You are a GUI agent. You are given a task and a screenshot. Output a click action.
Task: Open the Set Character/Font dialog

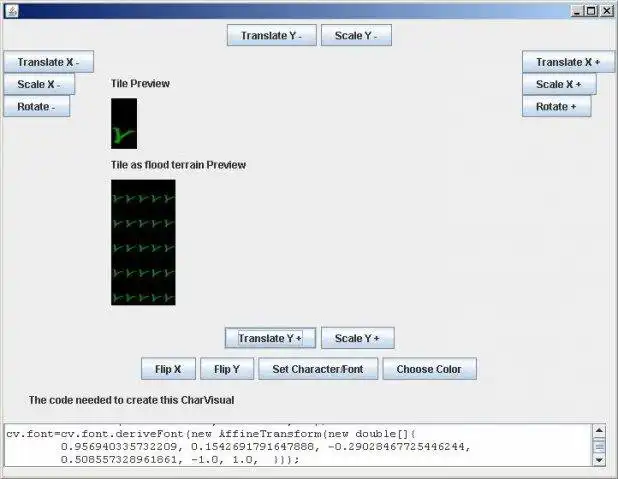click(318, 369)
